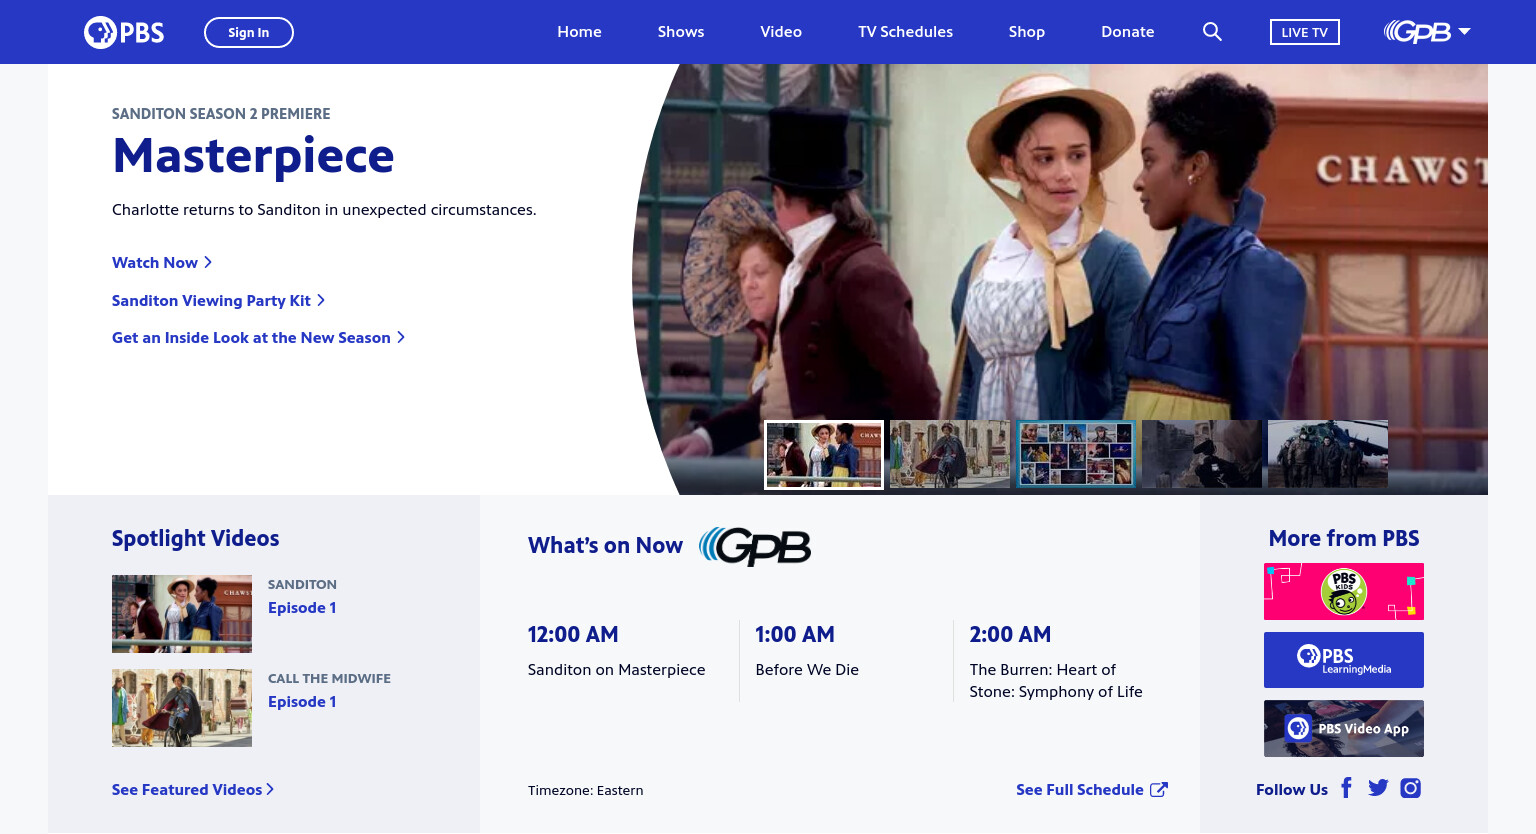Open LIVE TV button
Image resolution: width=1536 pixels, height=834 pixels.
(1305, 32)
